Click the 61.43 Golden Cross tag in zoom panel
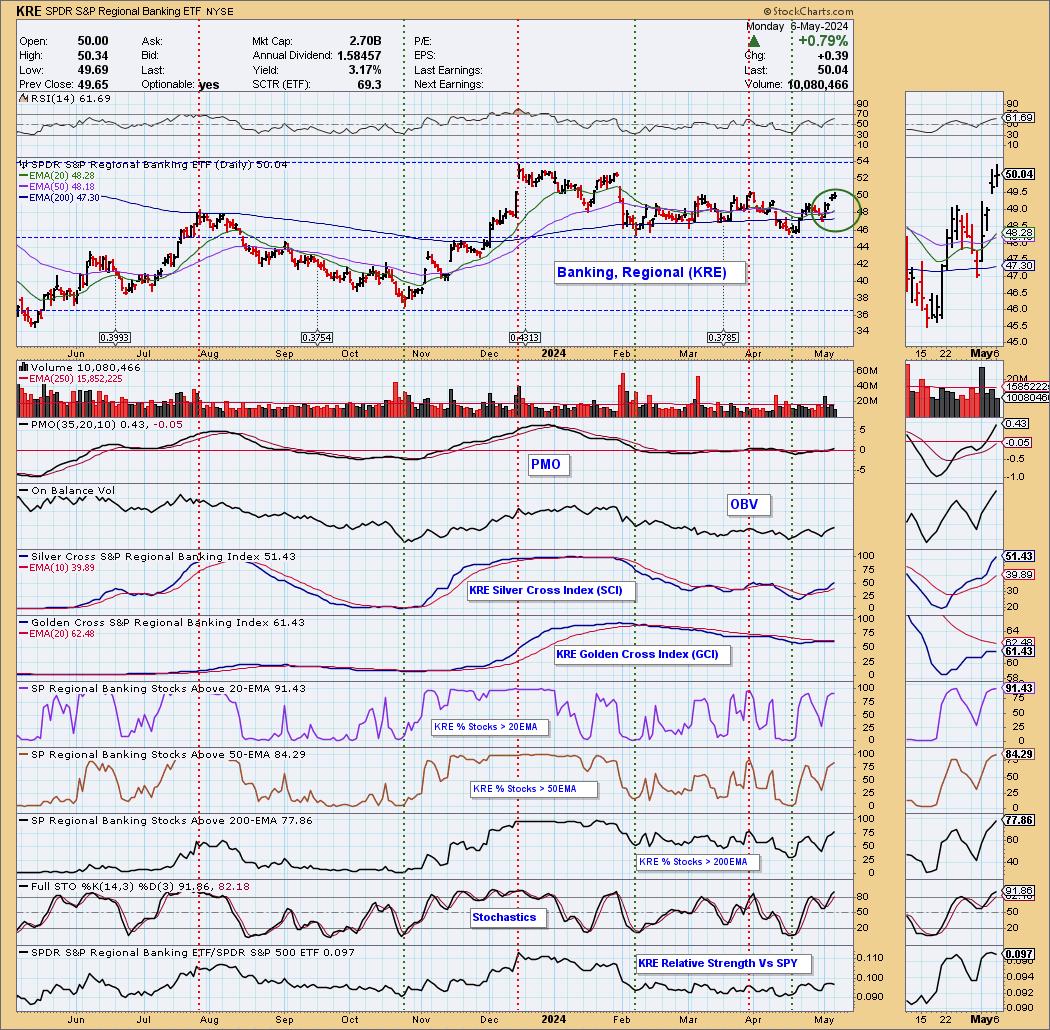The width and height of the screenshot is (1050, 1030). (x=1019, y=652)
